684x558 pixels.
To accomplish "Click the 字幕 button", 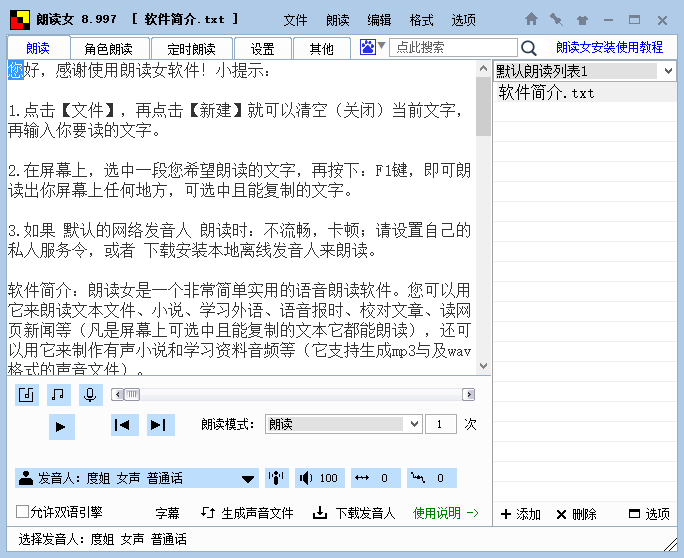I will click(x=168, y=513).
